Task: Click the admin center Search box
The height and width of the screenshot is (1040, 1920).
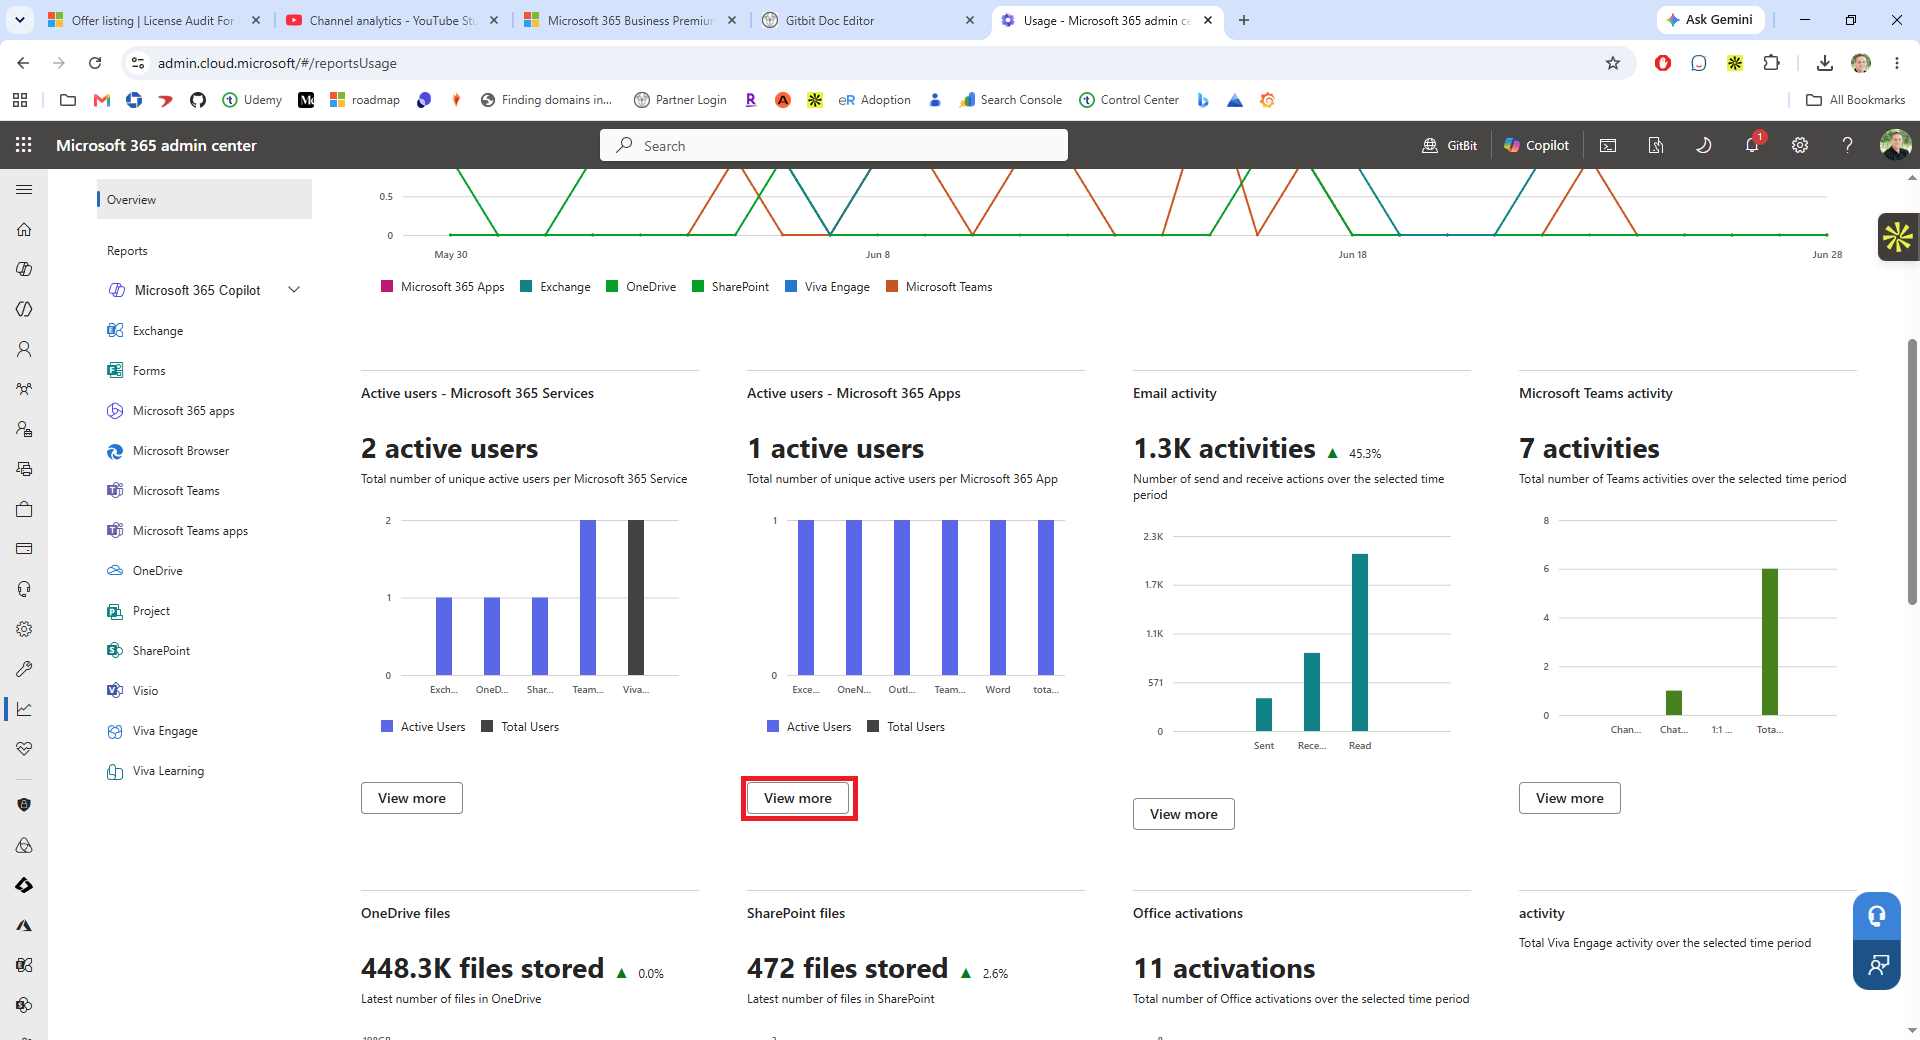Action: coord(834,145)
